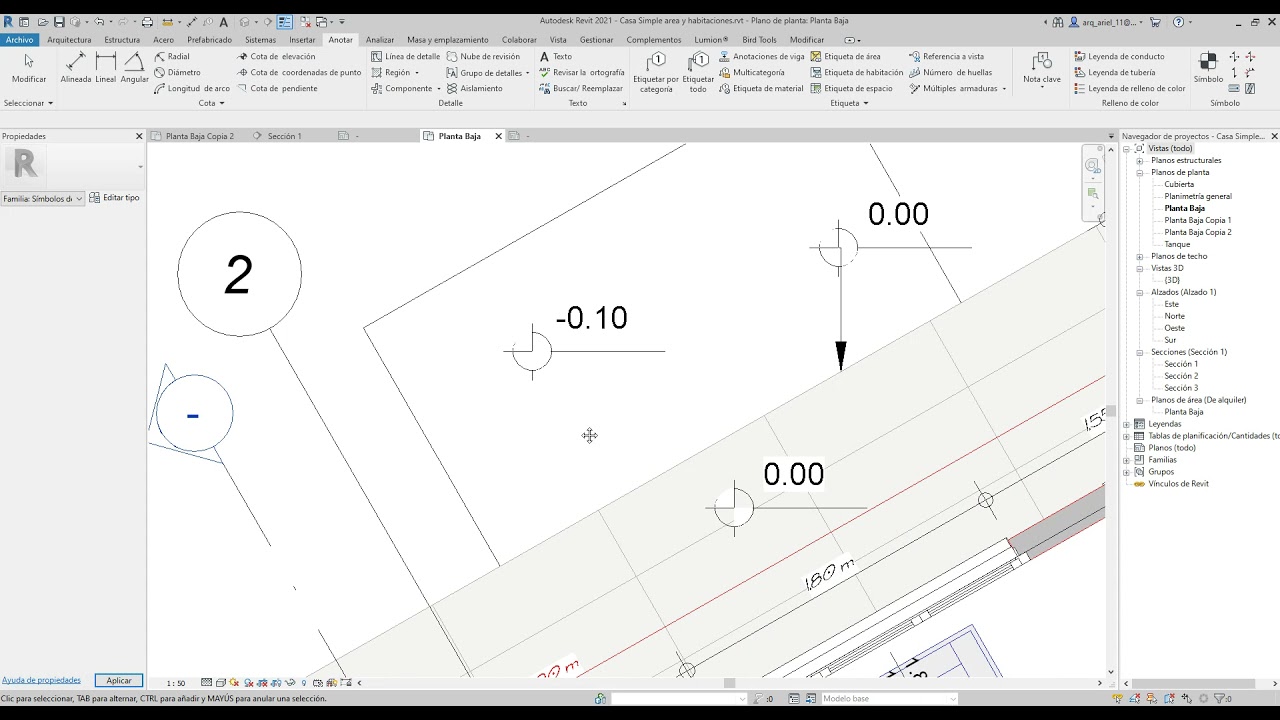Click the Símbolo tool
Screen dimensions: 1280x720
pos(1208,68)
